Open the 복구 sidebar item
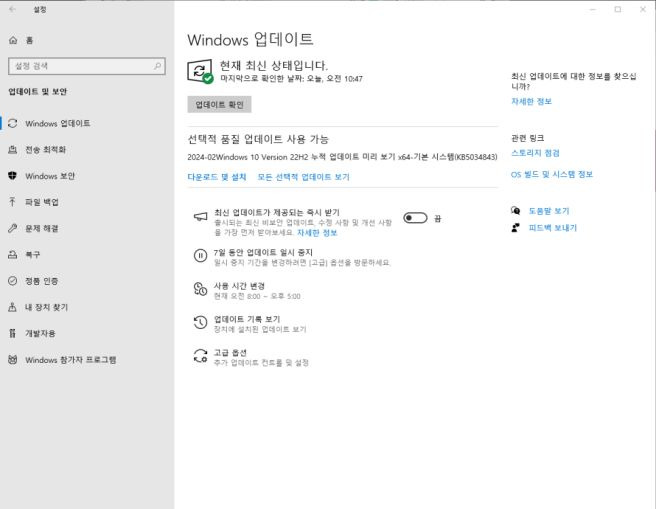 point(87,254)
